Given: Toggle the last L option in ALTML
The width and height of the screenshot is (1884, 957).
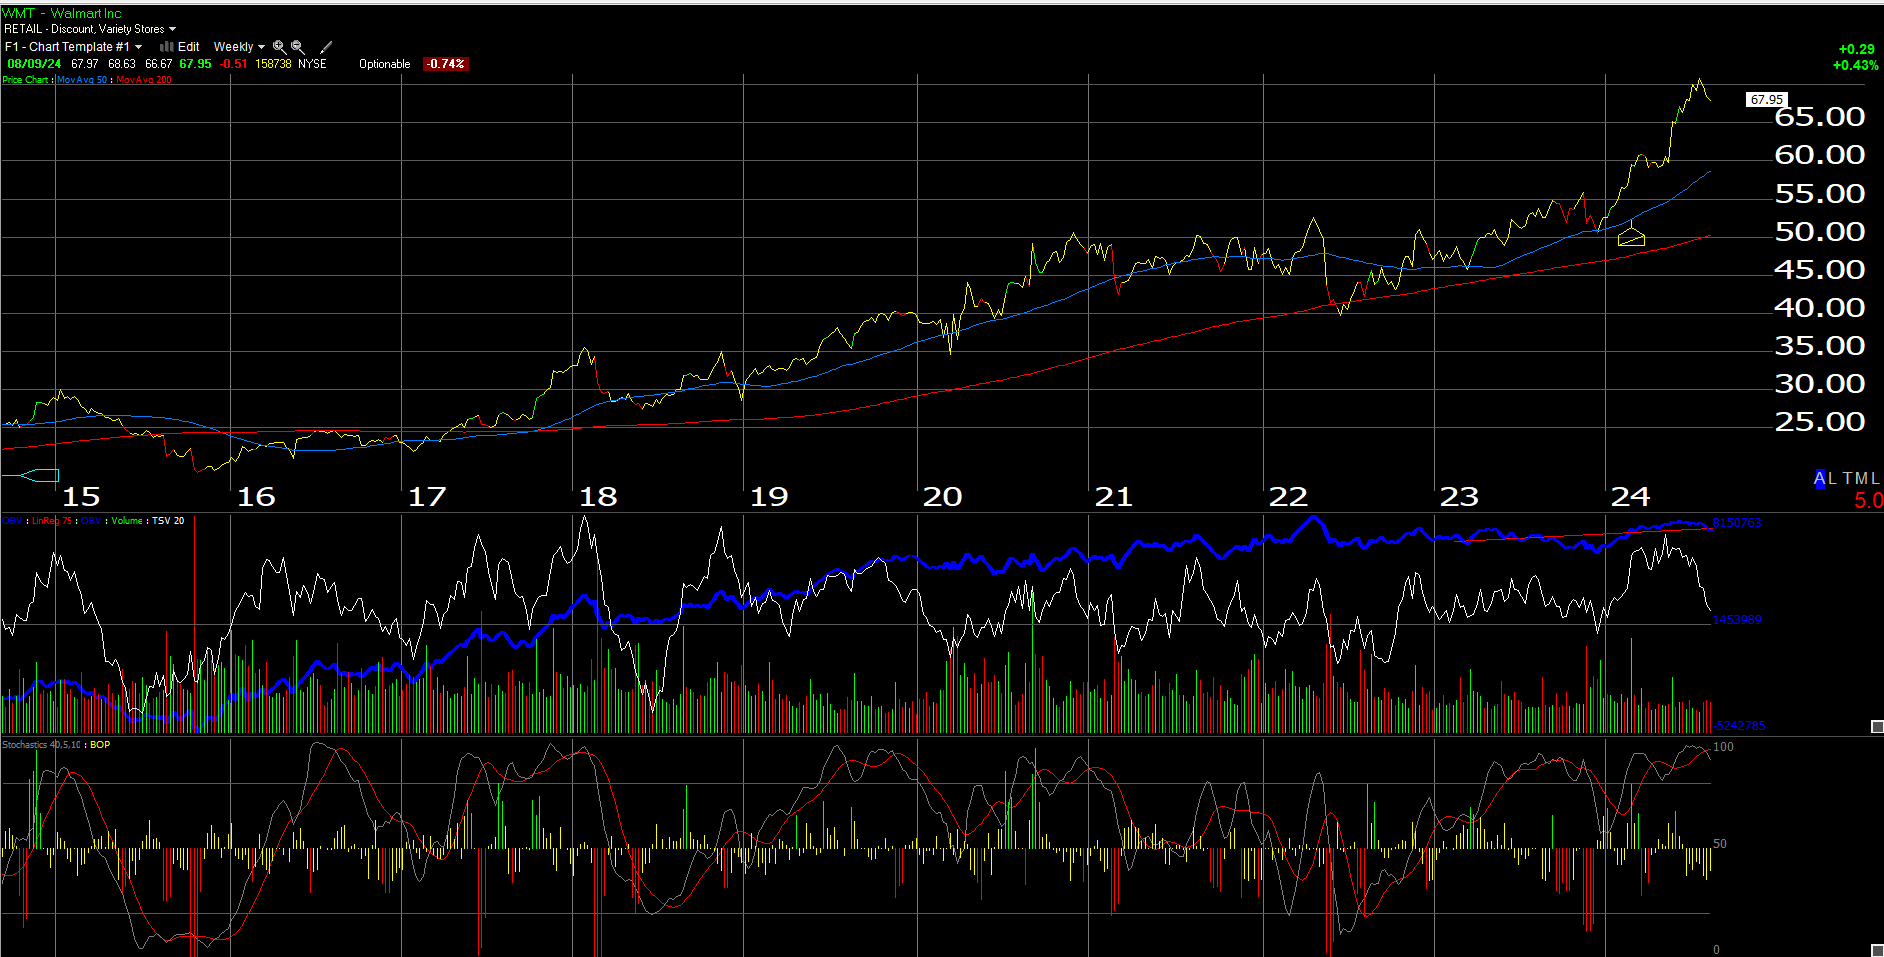Looking at the screenshot, I should click(1875, 479).
